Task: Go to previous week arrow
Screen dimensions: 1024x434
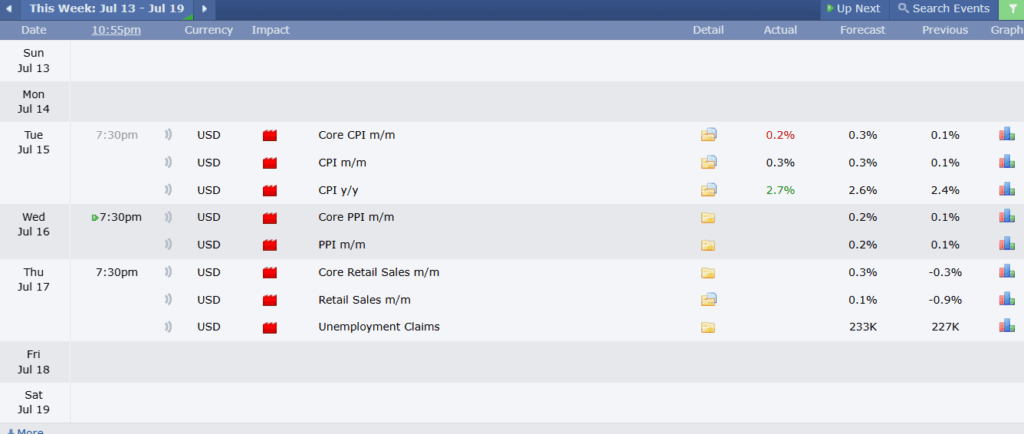Action: coord(9,9)
